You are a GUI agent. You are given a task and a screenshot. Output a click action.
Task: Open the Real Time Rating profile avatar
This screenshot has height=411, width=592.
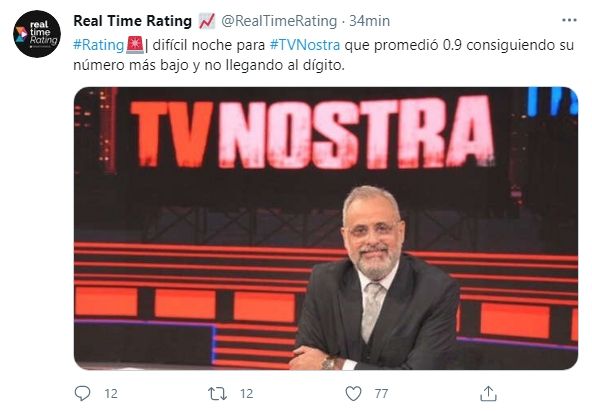click(37, 34)
